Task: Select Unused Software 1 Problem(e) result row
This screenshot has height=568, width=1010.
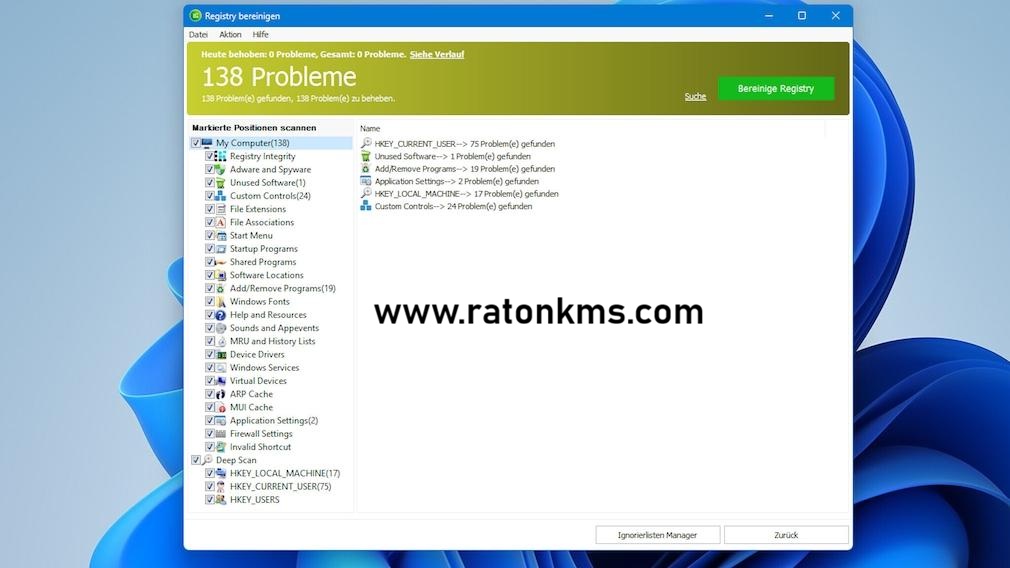Action: click(x=446, y=156)
